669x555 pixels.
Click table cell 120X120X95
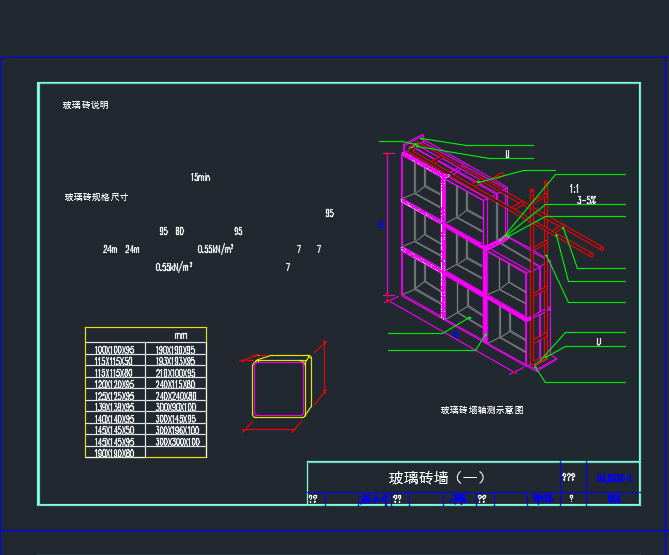point(114,384)
